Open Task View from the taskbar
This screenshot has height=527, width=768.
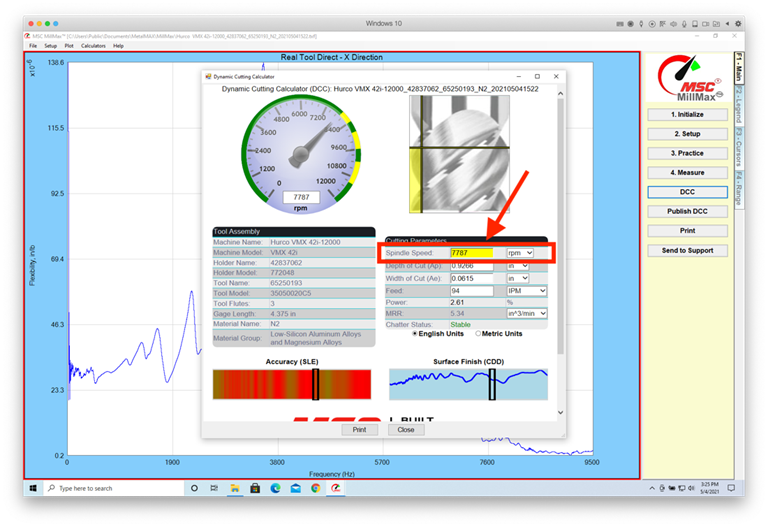214,488
